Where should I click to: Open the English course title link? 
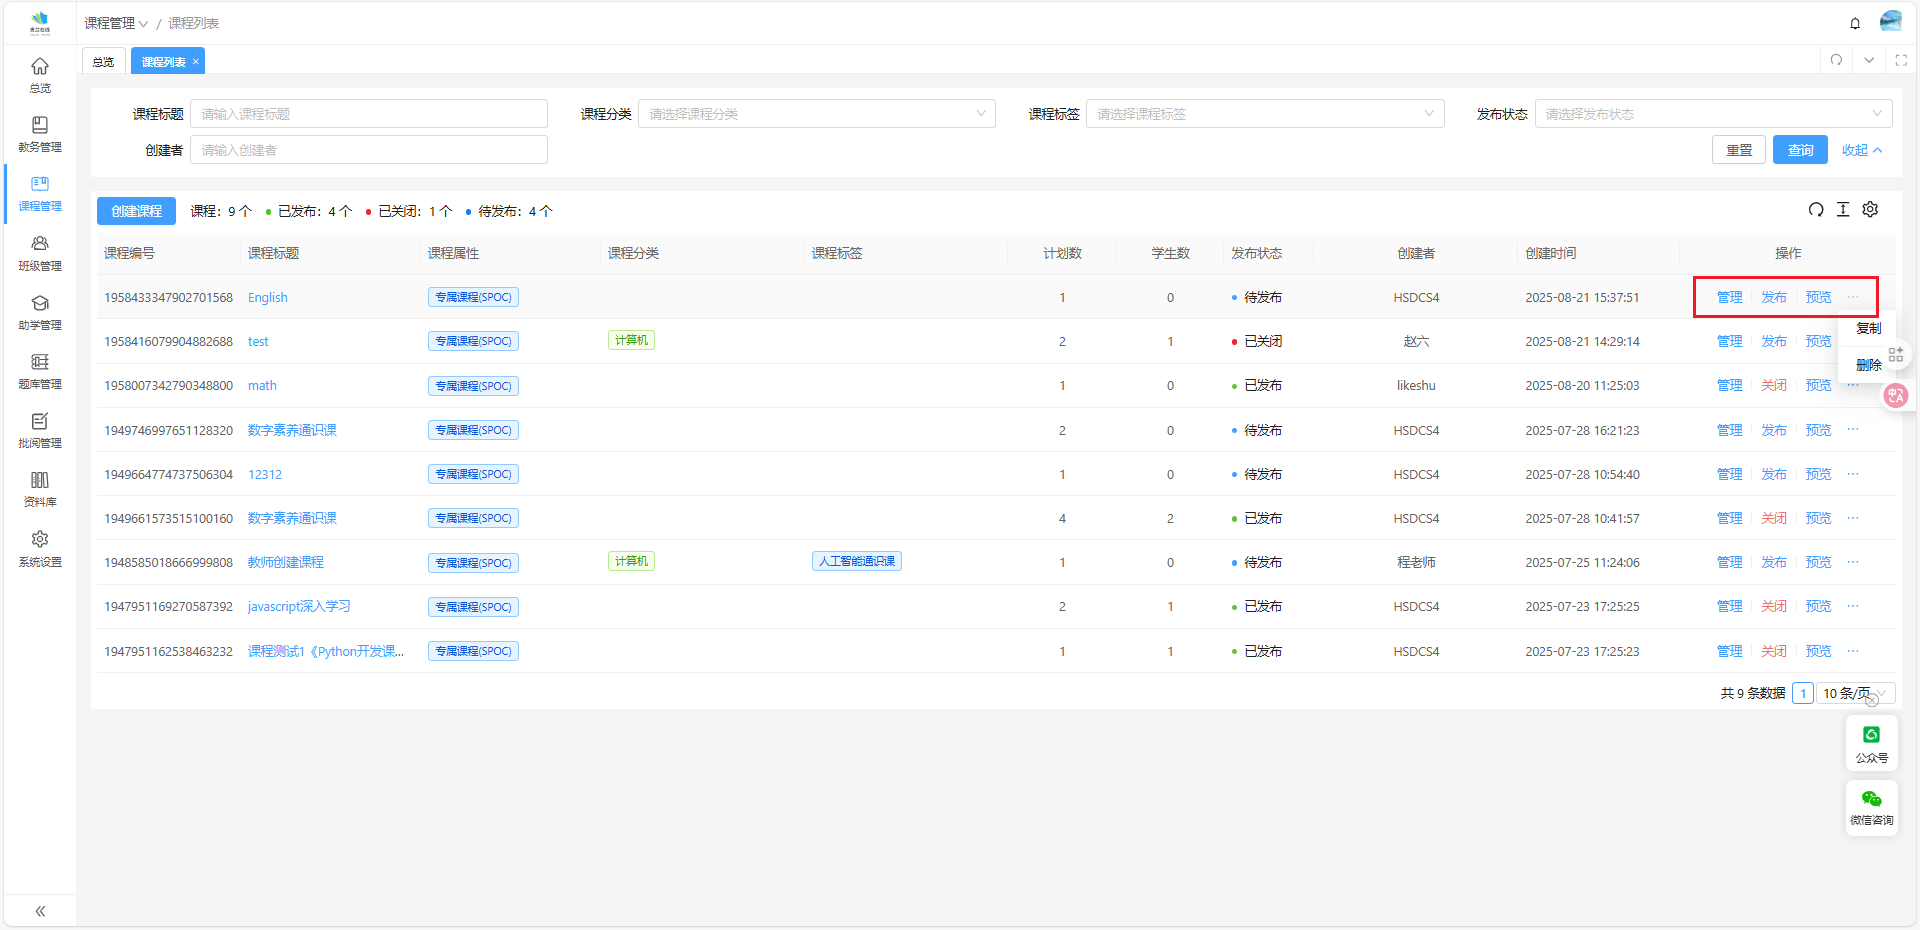pyautogui.click(x=267, y=298)
